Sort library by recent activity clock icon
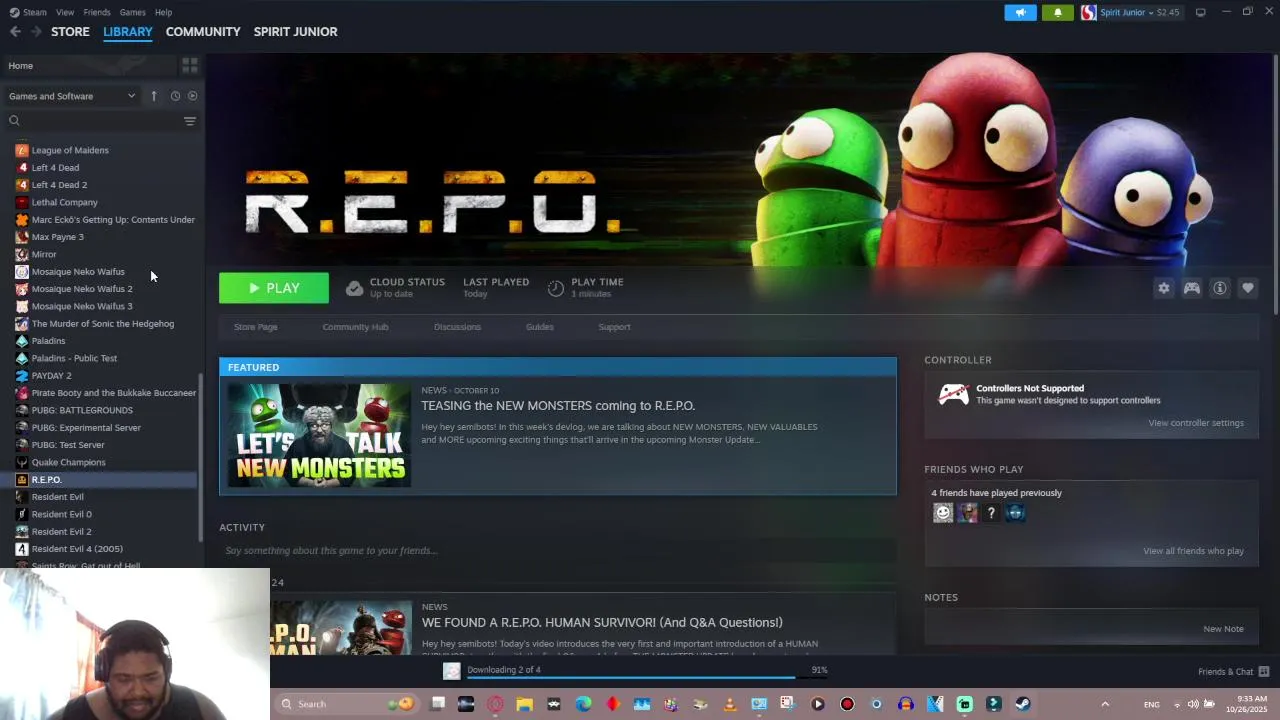The image size is (1280, 720). point(175,96)
